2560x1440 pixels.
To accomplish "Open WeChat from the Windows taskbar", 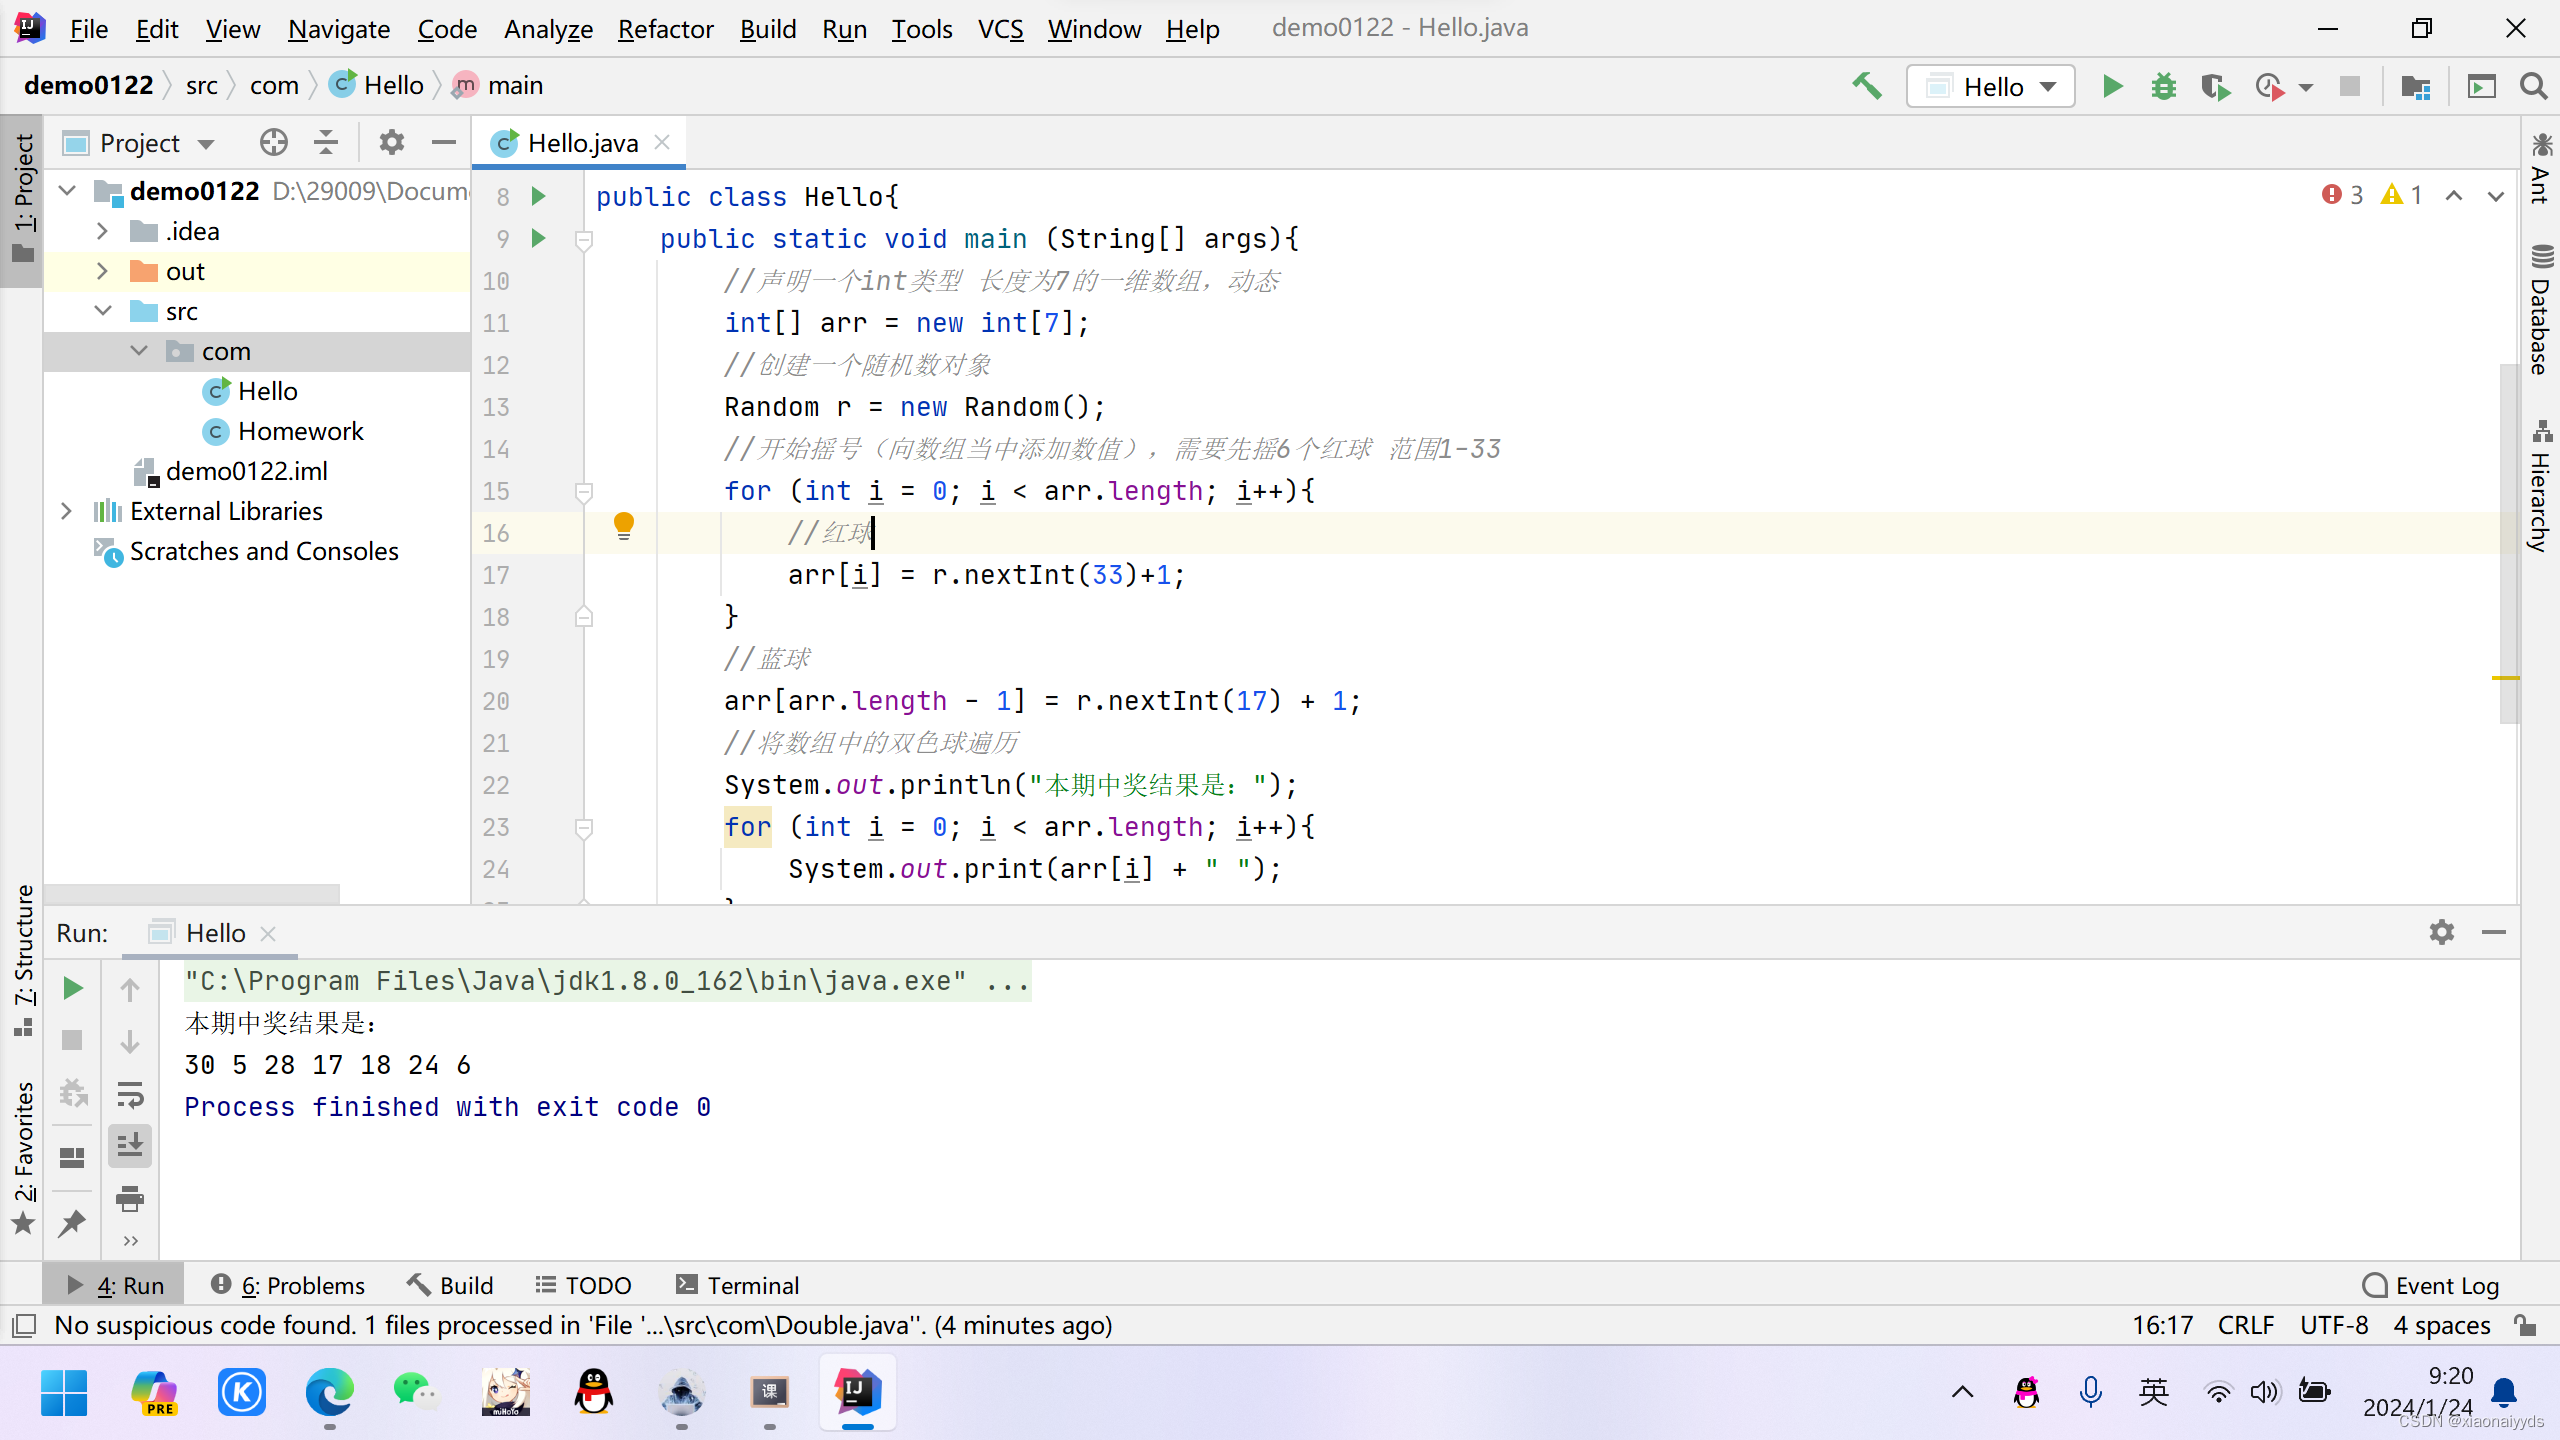I will [x=415, y=1391].
